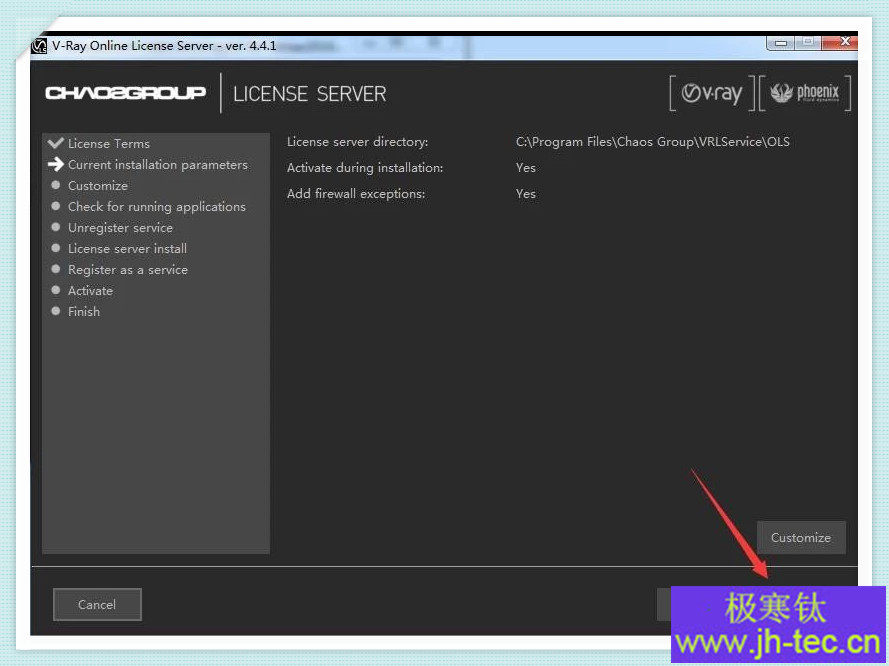
Task: Click the Phoenix fluid dynamics logo
Action: (x=805, y=93)
